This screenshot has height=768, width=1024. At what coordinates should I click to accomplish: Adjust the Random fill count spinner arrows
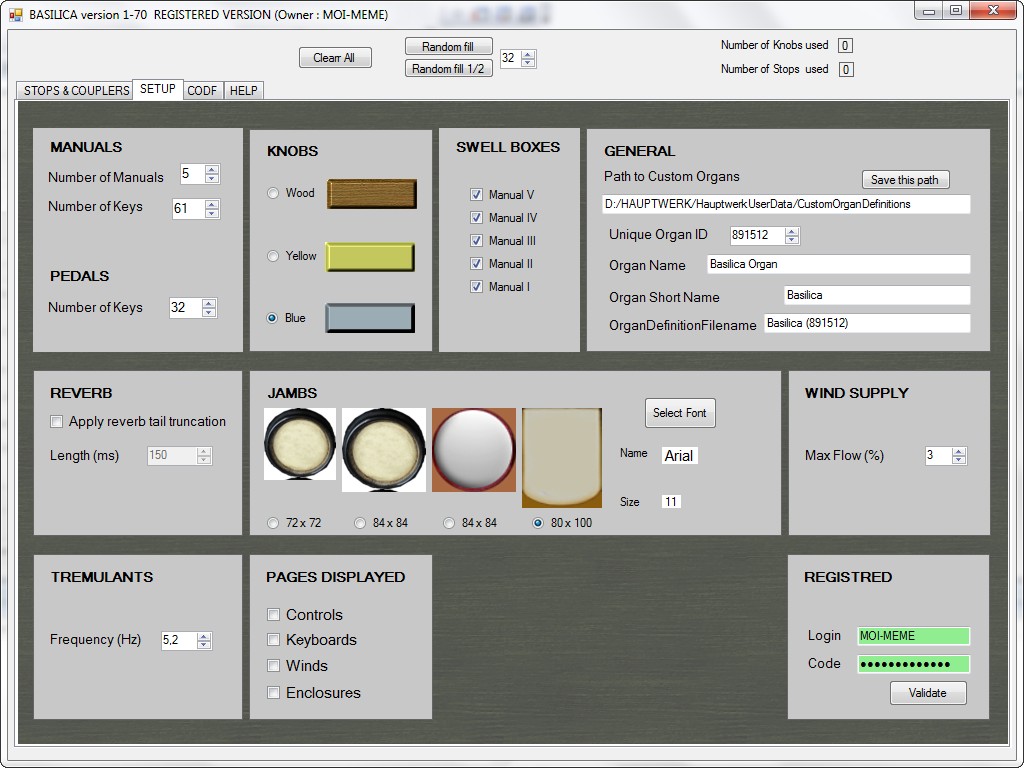pos(528,59)
